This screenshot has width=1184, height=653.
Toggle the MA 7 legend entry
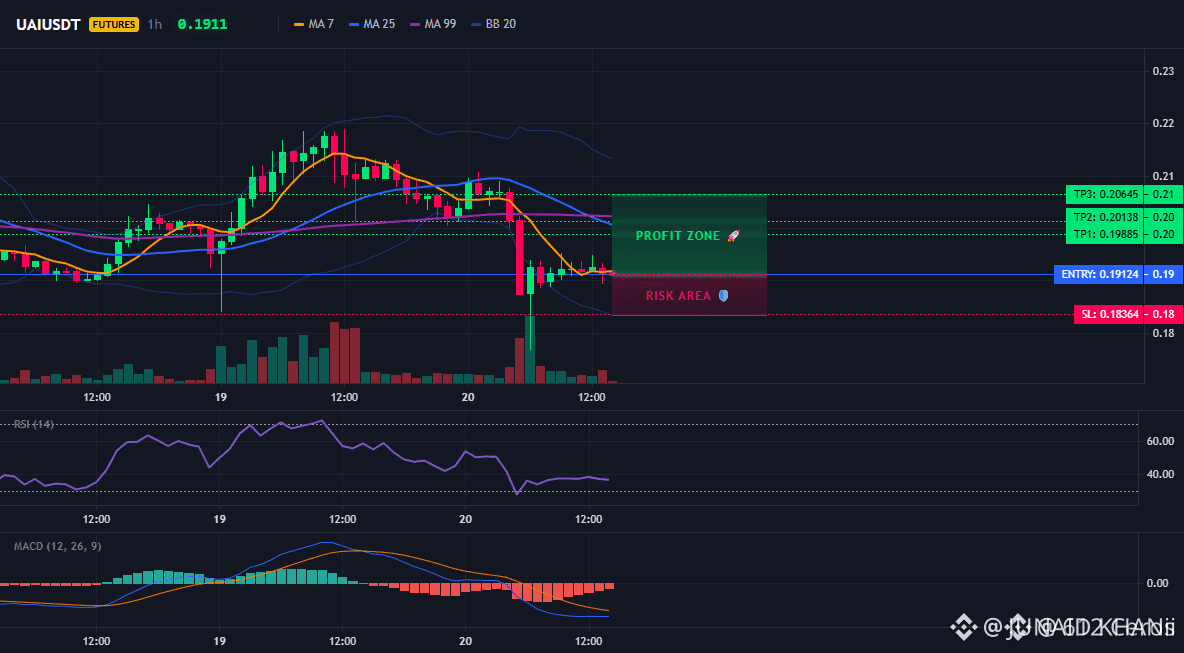(x=314, y=24)
